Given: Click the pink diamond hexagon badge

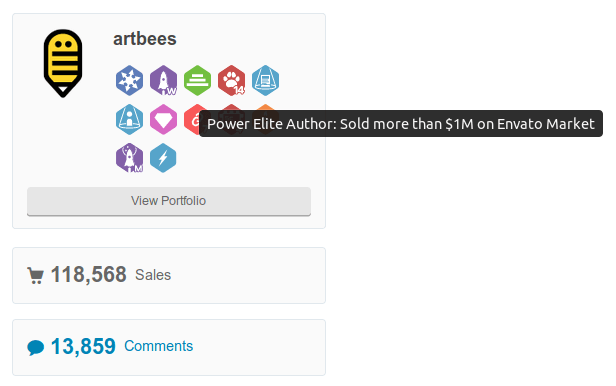Looking at the screenshot, I should pos(163,119).
